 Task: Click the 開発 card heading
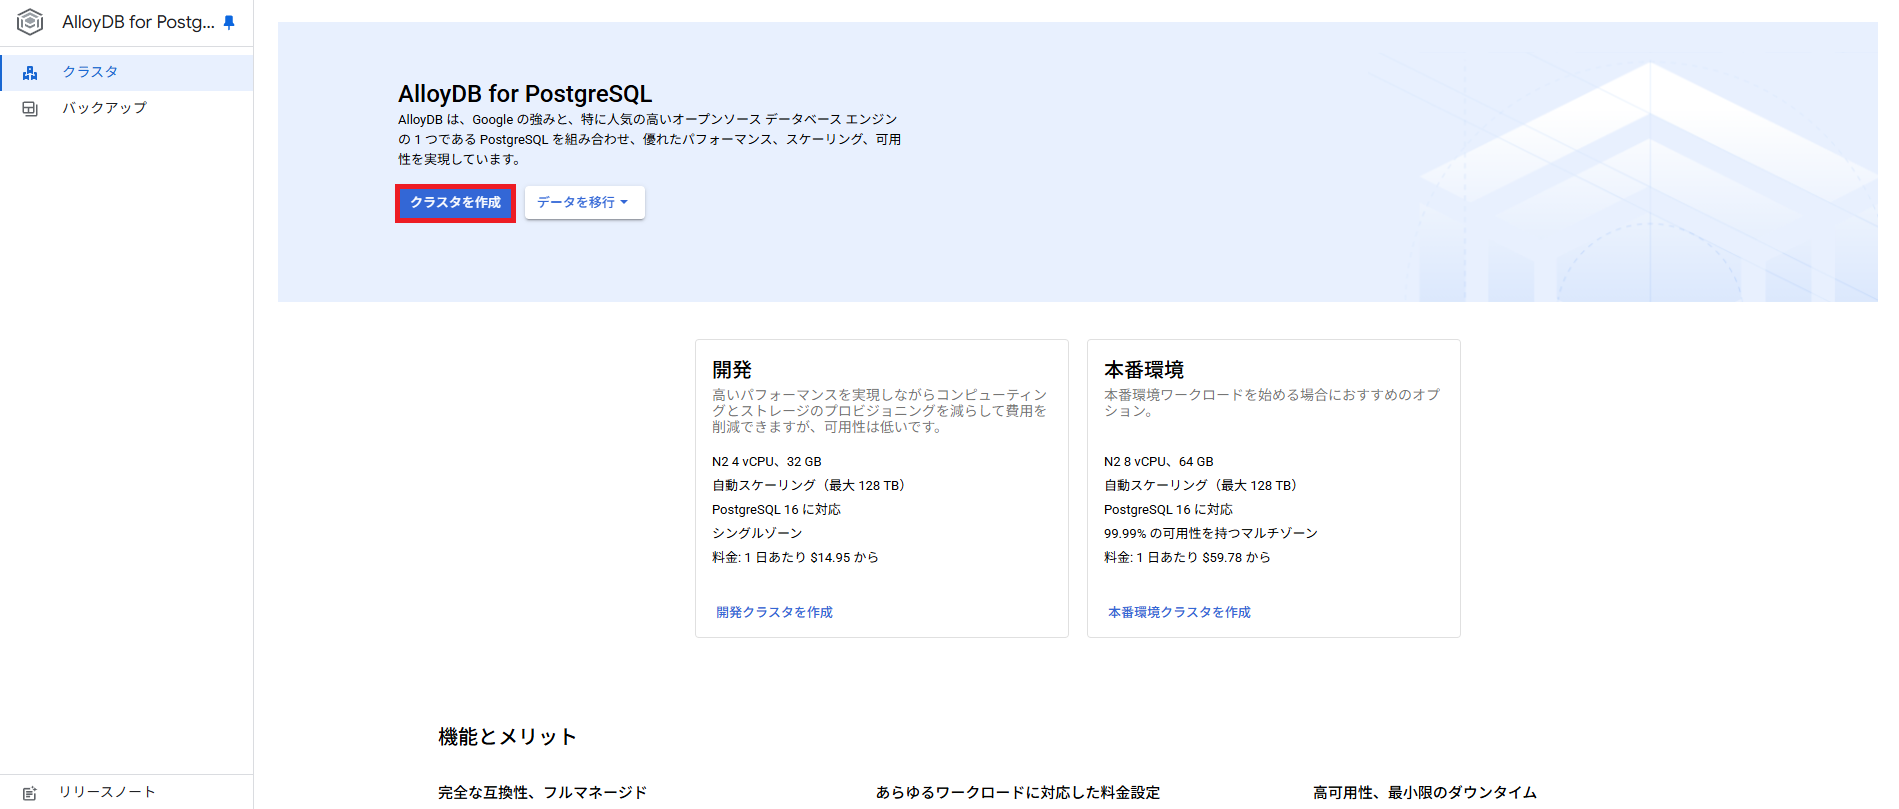click(x=732, y=370)
